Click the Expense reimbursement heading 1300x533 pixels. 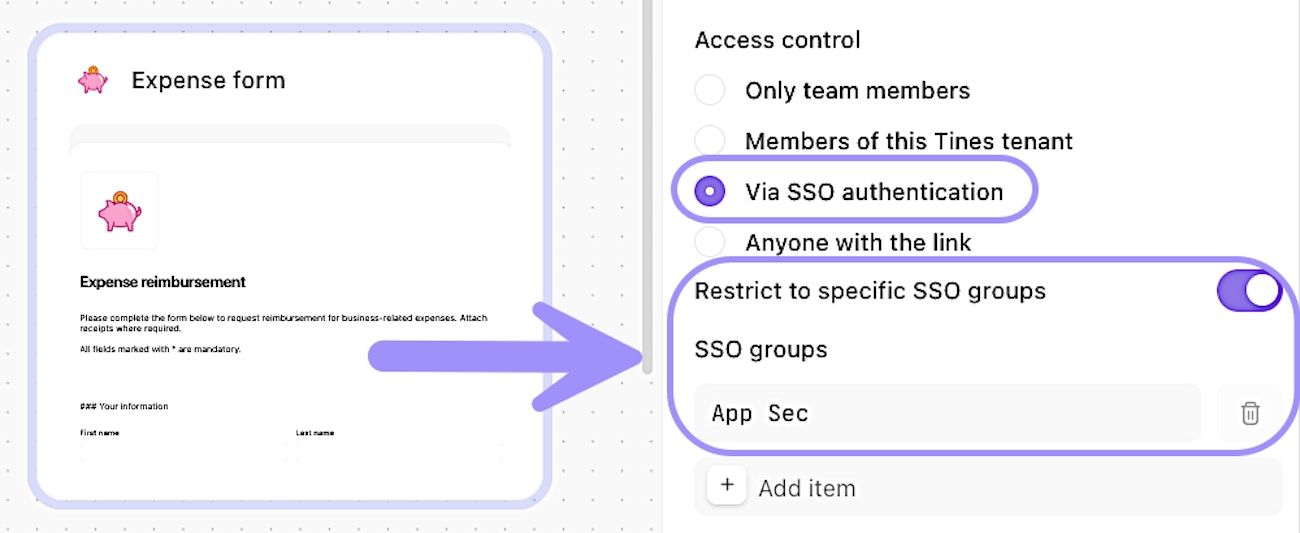coord(163,282)
